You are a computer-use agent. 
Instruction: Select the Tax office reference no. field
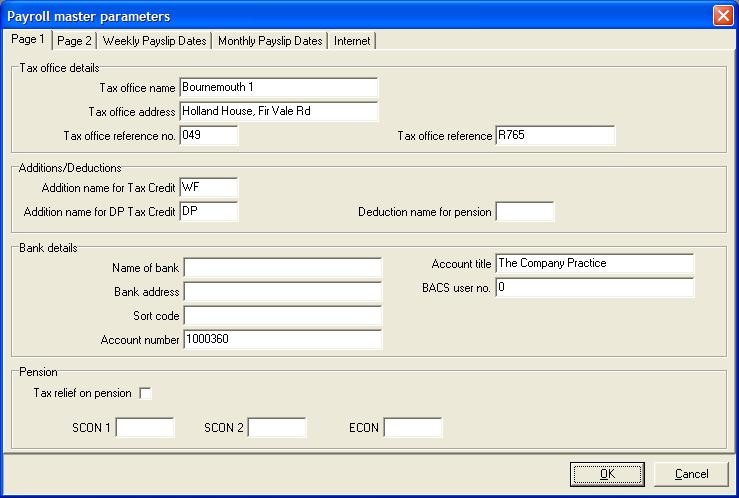click(x=209, y=136)
